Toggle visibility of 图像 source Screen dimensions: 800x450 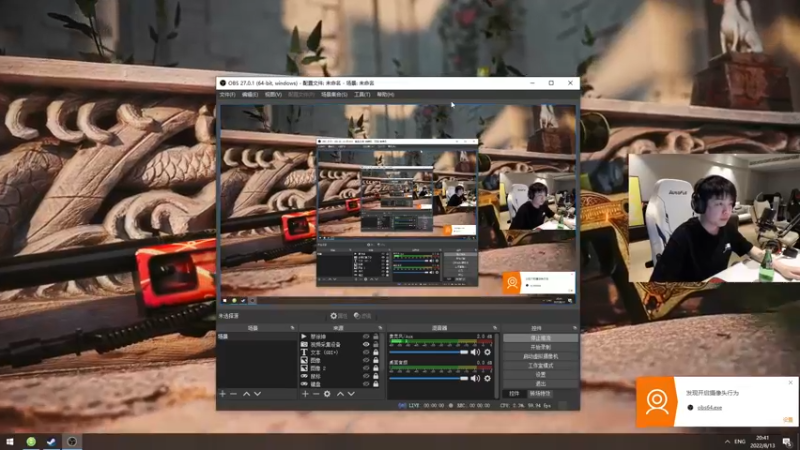coord(366,360)
